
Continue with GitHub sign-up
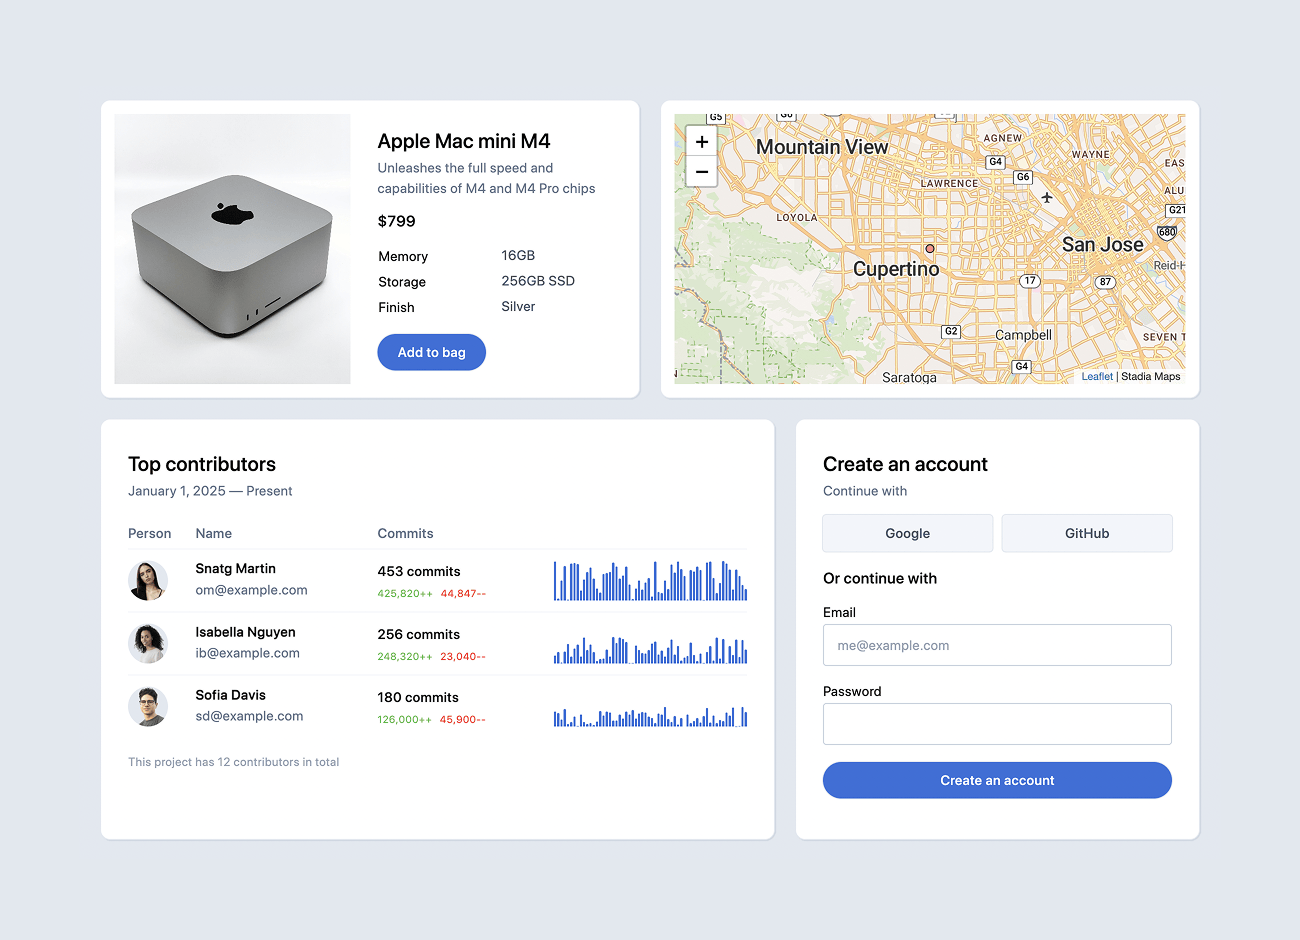[1086, 533]
